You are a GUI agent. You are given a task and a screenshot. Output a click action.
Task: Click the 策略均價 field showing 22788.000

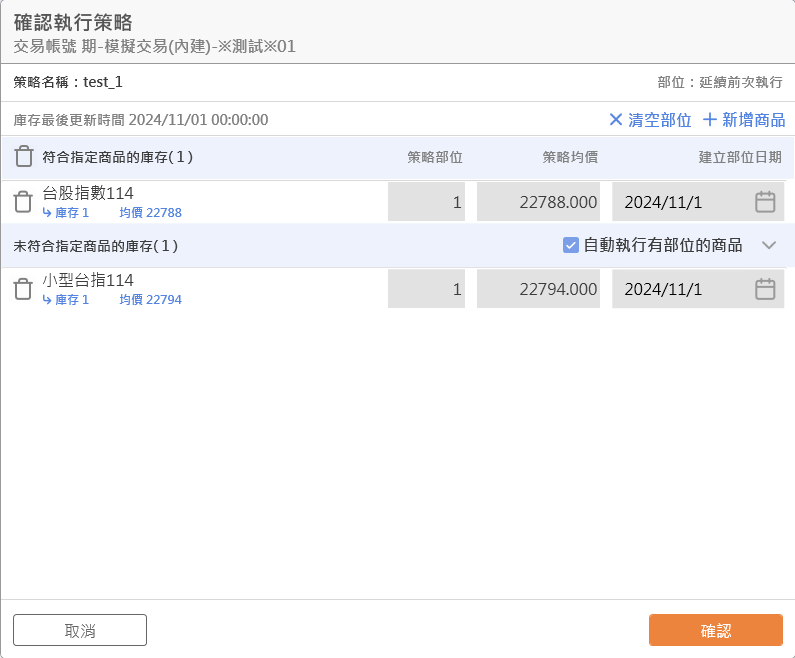click(538, 202)
